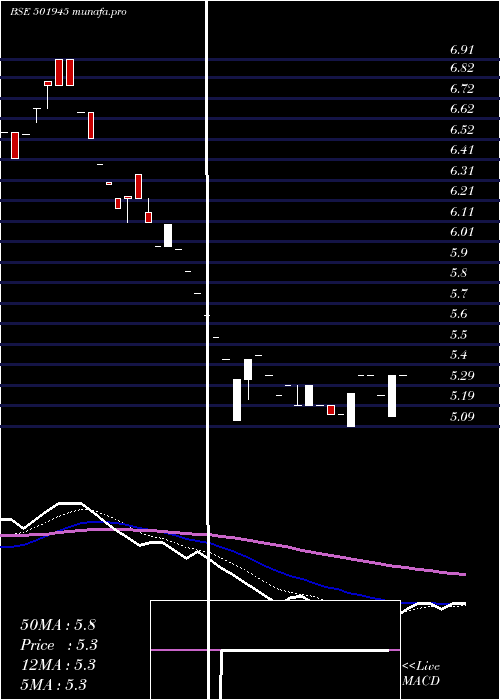Click the 6.31 price axis label

pos(462,171)
